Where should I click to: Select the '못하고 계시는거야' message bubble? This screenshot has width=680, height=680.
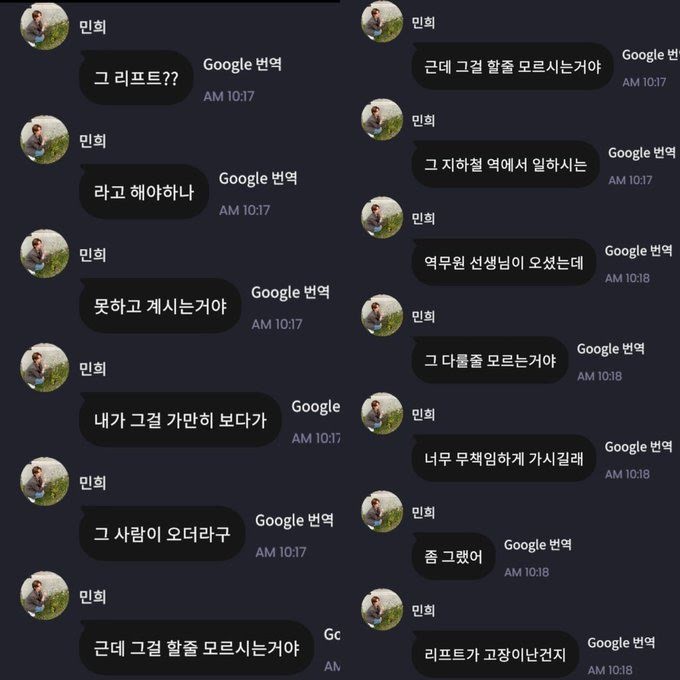[x=160, y=306]
